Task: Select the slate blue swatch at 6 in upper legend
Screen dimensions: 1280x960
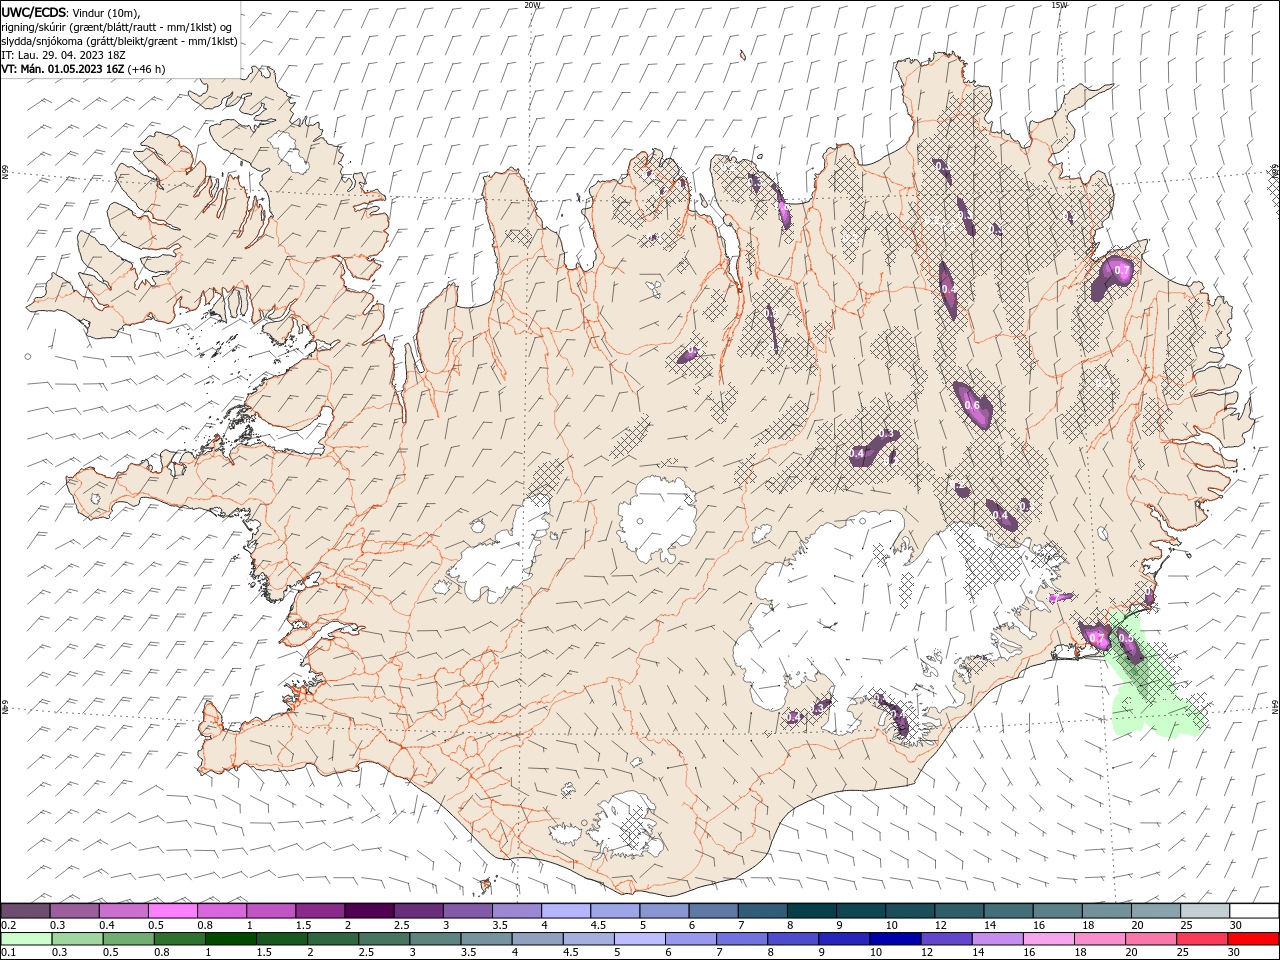Action: pyautogui.click(x=712, y=910)
